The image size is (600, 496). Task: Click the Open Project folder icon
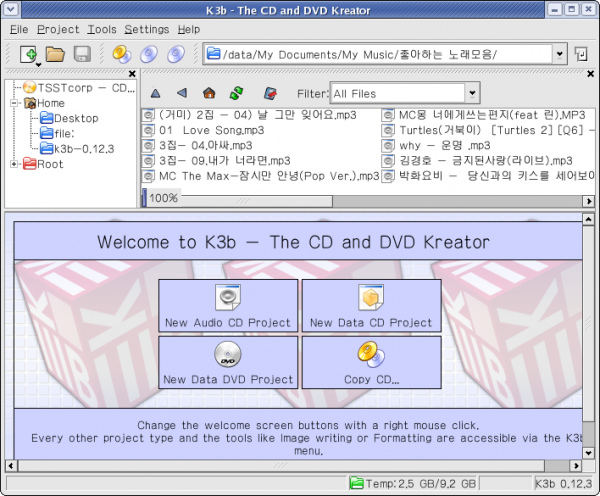(55, 54)
